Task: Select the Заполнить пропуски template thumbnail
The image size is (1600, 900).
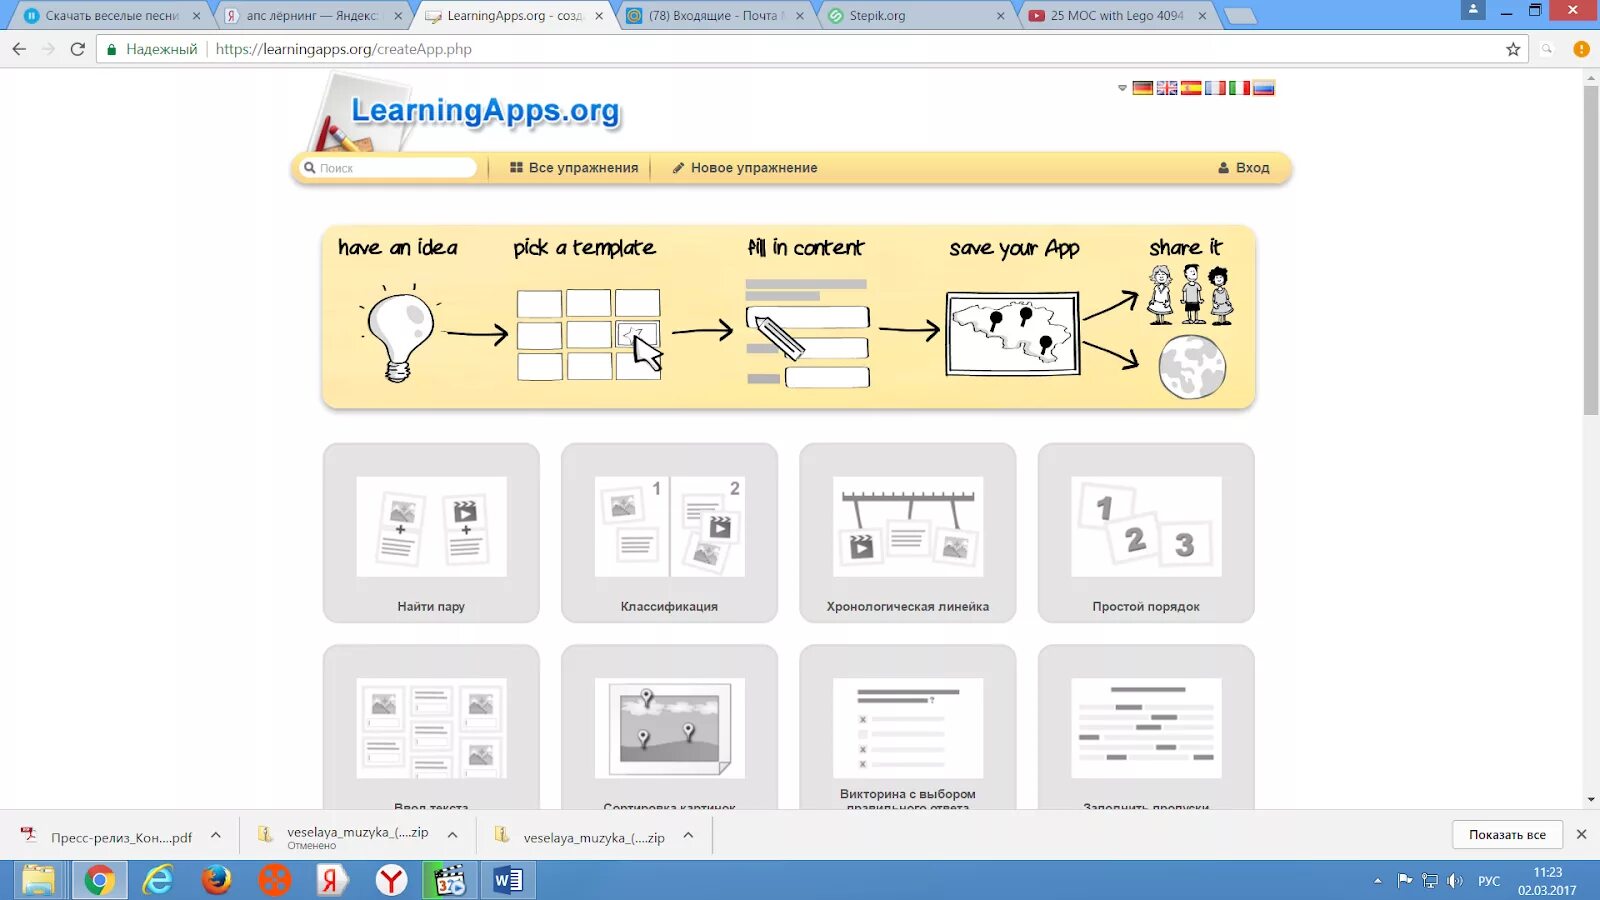Action: [1146, 728]
